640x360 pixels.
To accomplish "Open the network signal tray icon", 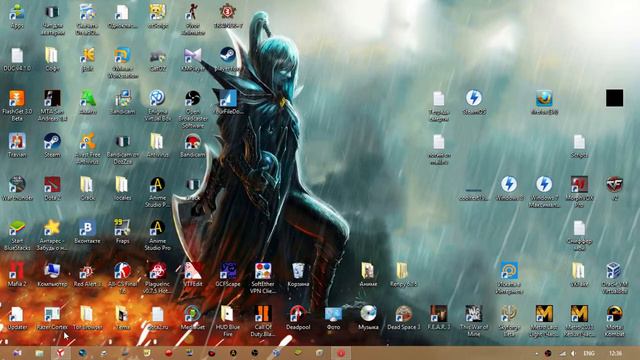I will (563, 353).
